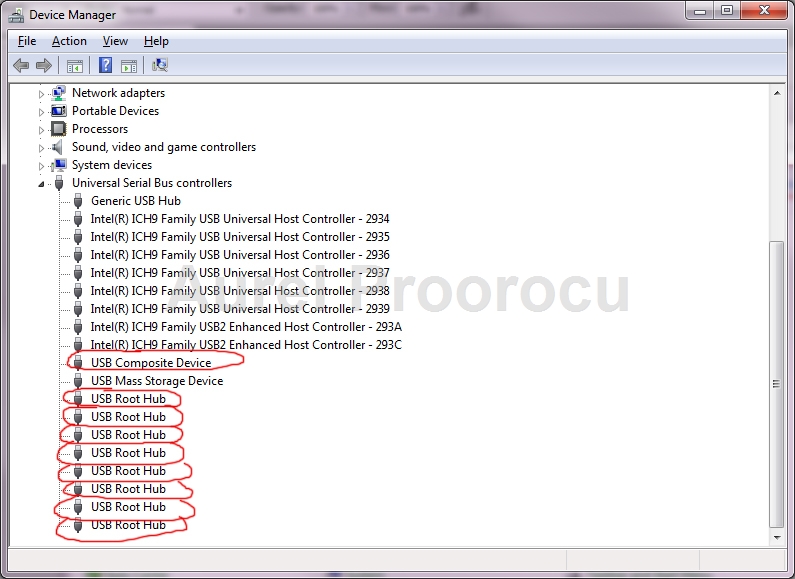Click the vertical scrollbar thumb

(776, 384)
